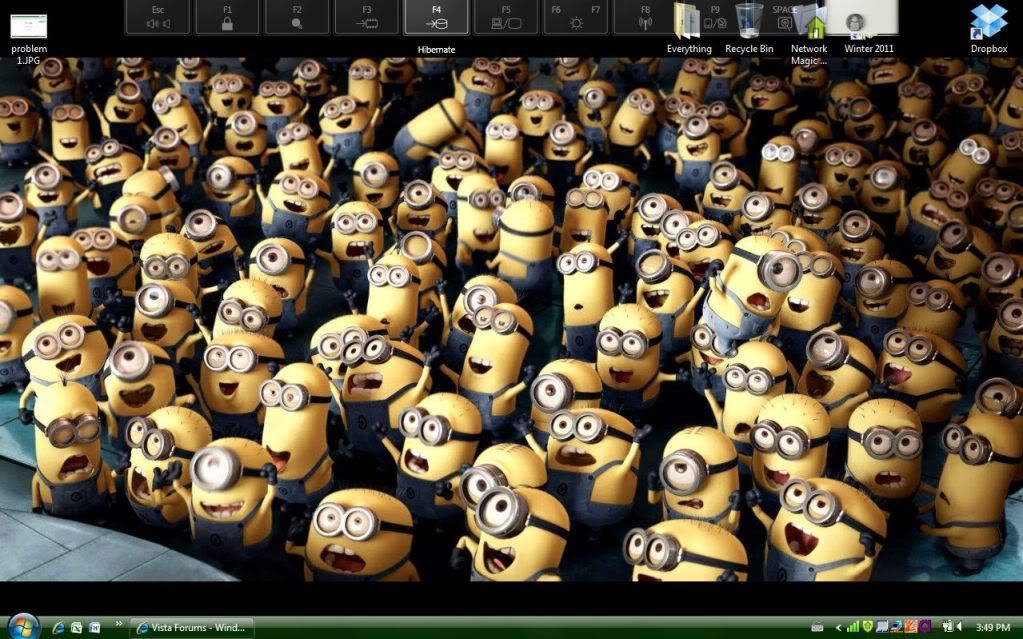Screen dimensions: 1023x639
Task: Open the Recycle Bin
Action: pos(749,29)
